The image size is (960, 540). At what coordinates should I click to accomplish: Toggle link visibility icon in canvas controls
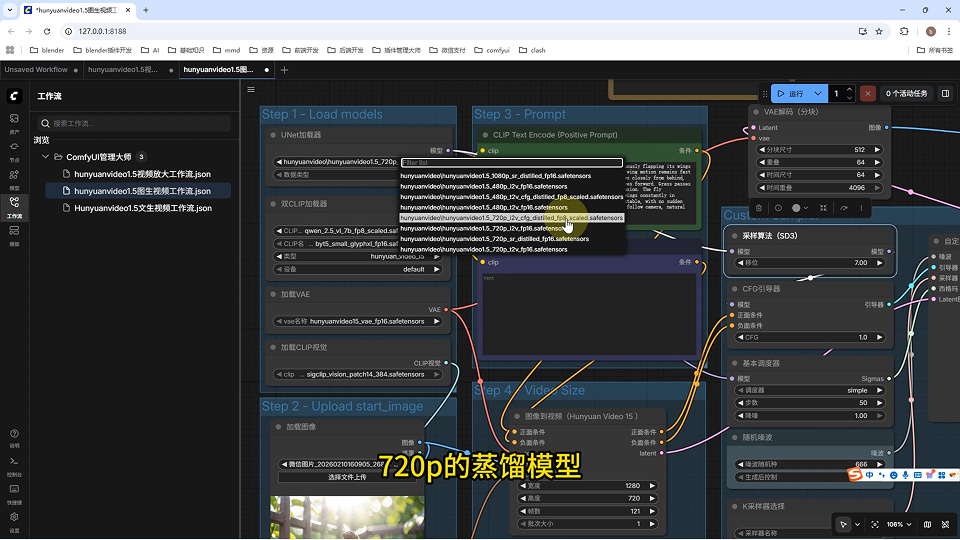(x=945, y=525)
